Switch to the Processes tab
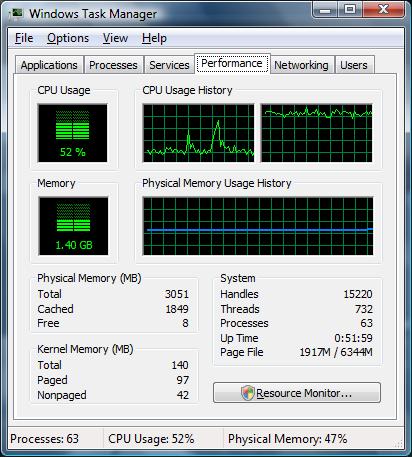Viewport: 412px width, 457px height. click(x=113, y=65)
